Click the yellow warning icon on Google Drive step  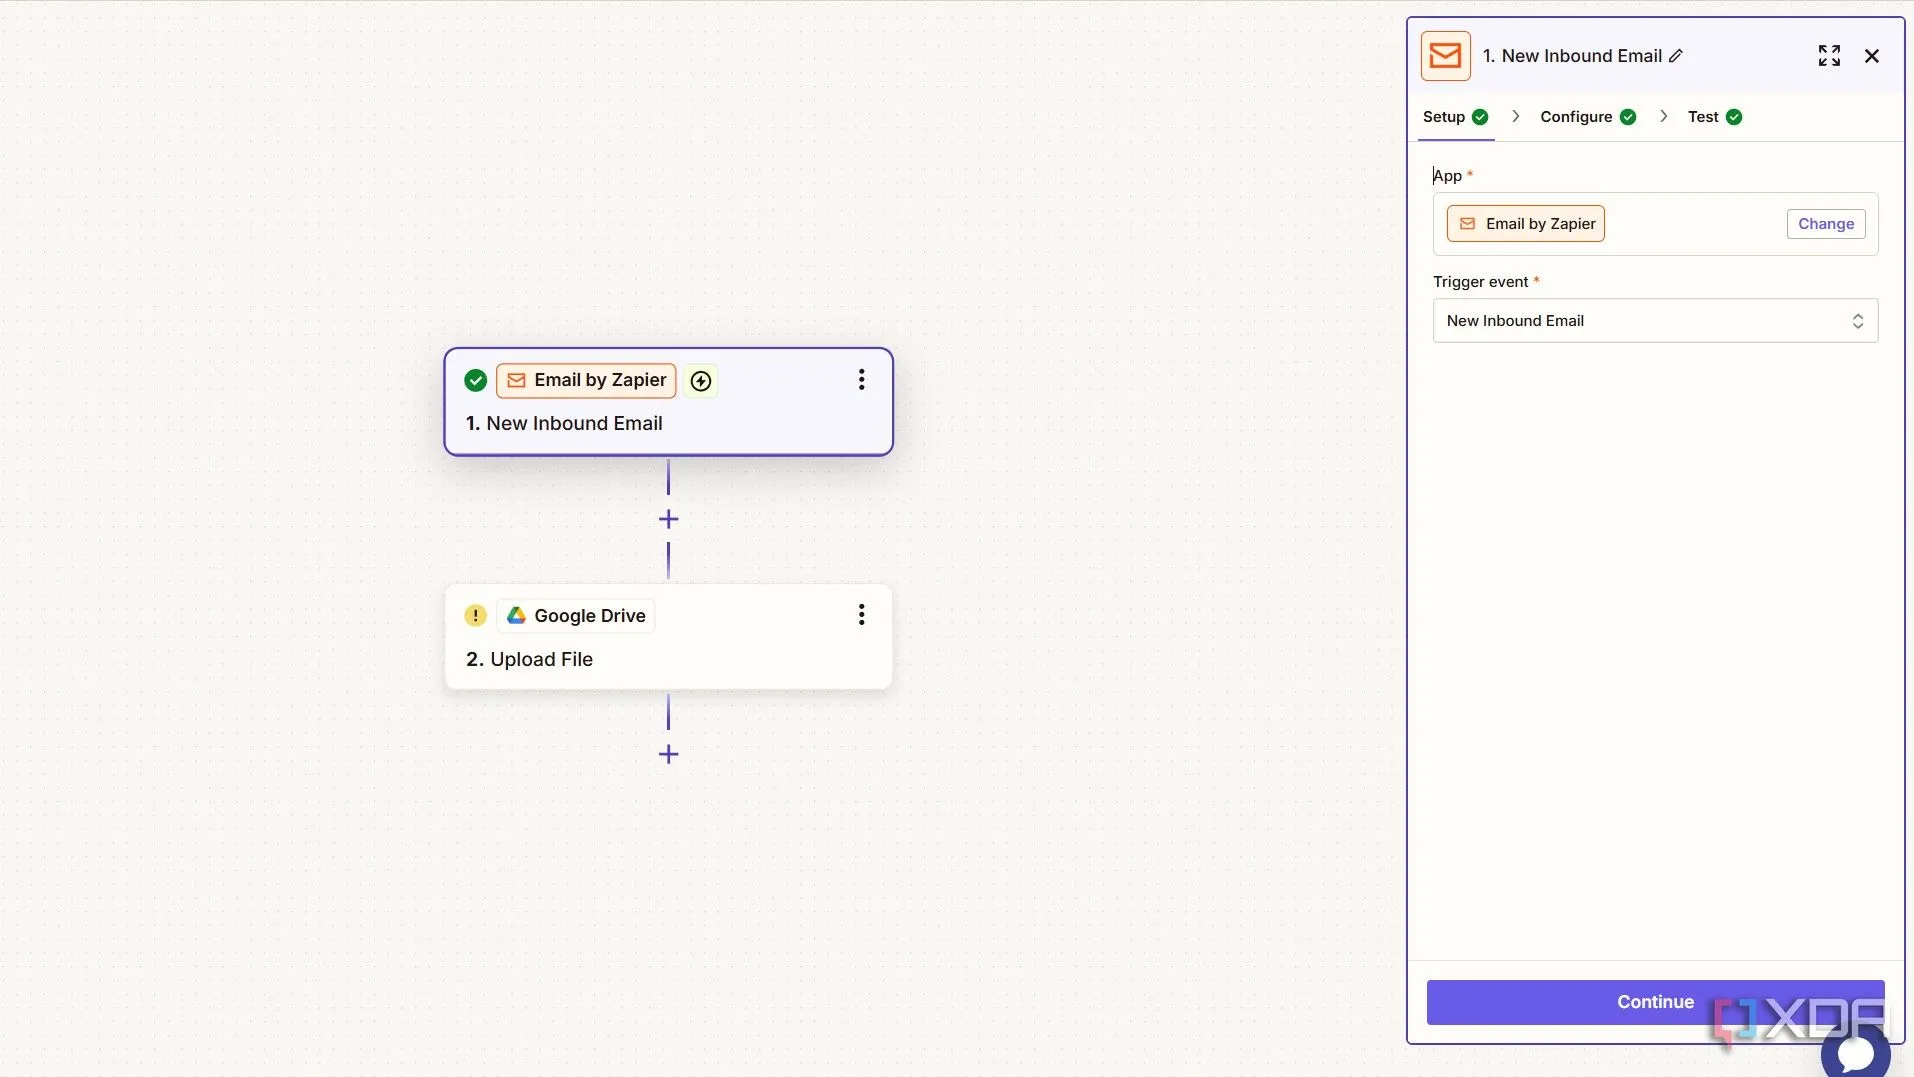click(476, 616)
